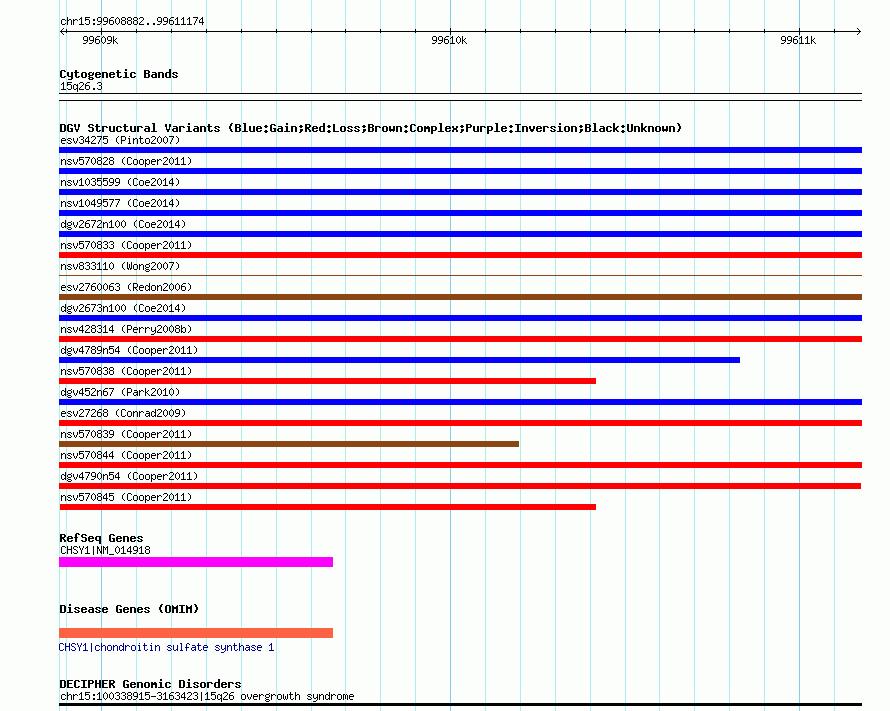Click the chr15:99608882..99611174 coordinate label

[132, 22]
